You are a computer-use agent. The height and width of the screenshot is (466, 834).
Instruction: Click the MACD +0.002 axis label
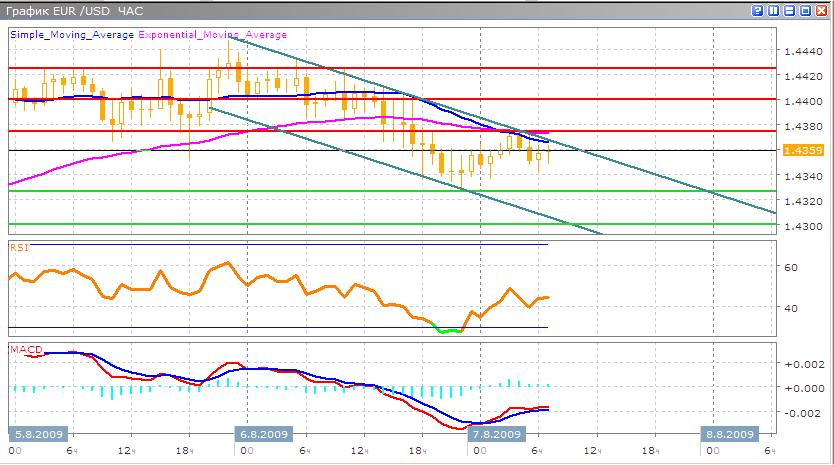coord(803,365)
